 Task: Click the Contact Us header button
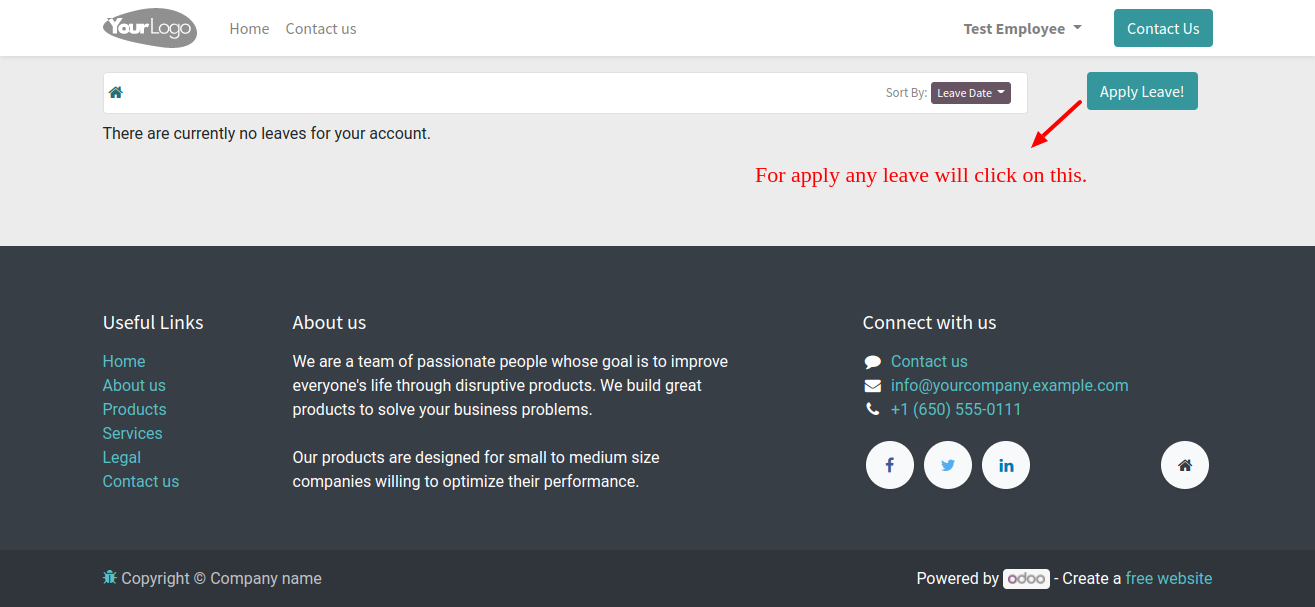click(1163, 28)
